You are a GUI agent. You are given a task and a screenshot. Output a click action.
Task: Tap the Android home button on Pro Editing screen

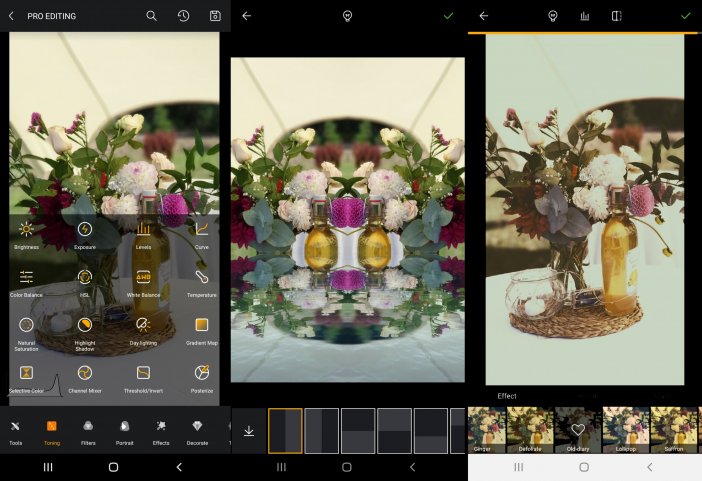coord(113,467)
